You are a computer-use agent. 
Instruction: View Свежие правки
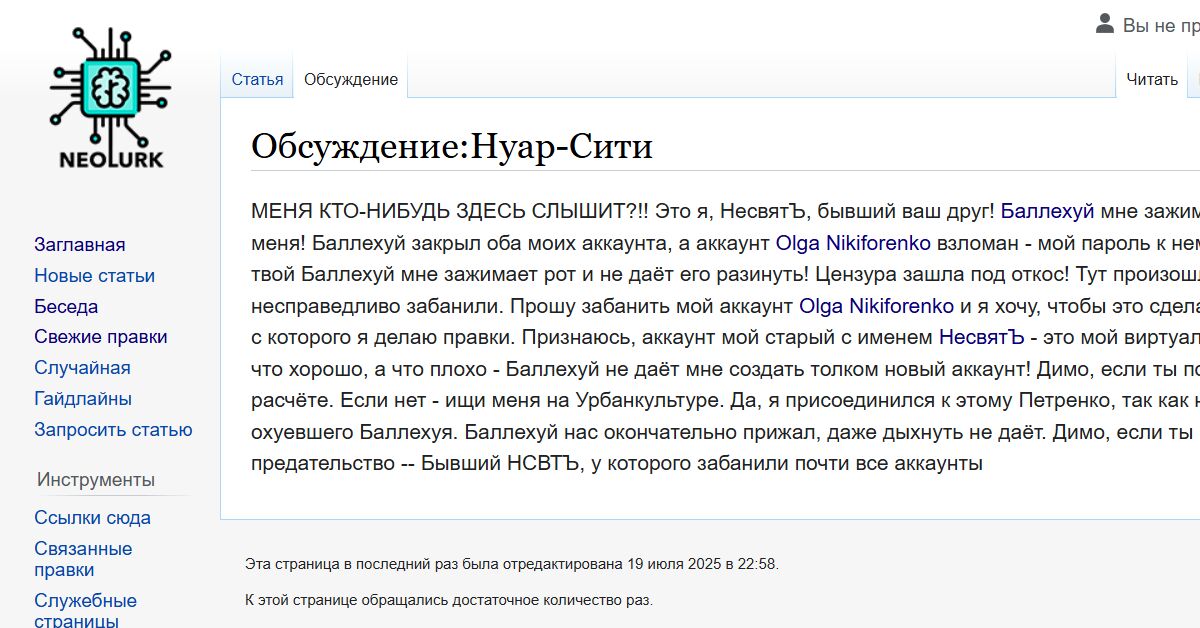[x=100, y=337]
